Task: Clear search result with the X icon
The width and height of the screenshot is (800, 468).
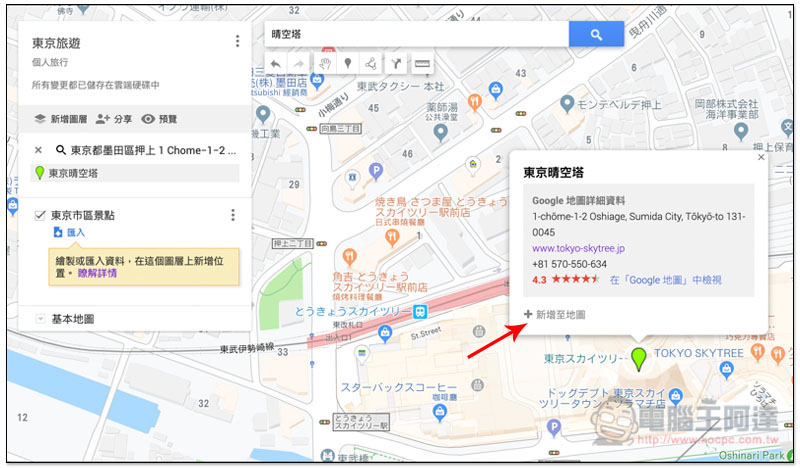Action: (38, 150)
